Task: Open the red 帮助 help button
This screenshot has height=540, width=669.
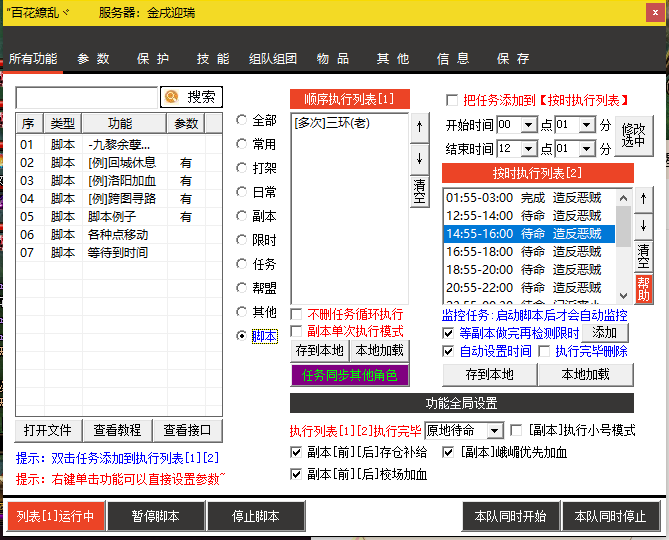Action: pos(643,289)
